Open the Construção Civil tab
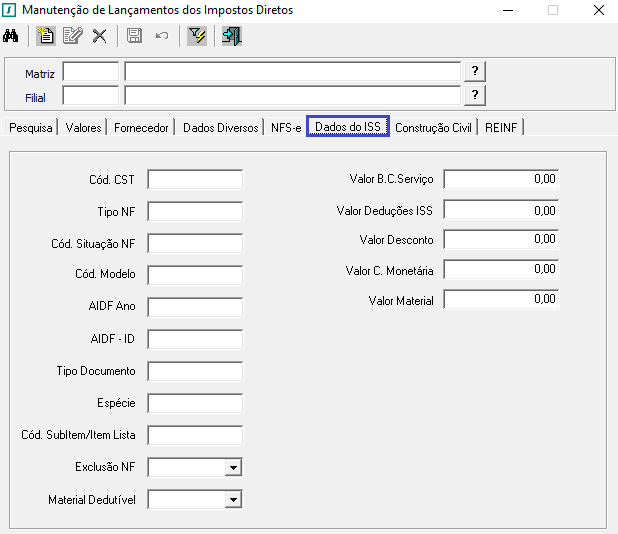Viewport: 618px width, 534px height. pyautogui.click(x=433, y=128)
